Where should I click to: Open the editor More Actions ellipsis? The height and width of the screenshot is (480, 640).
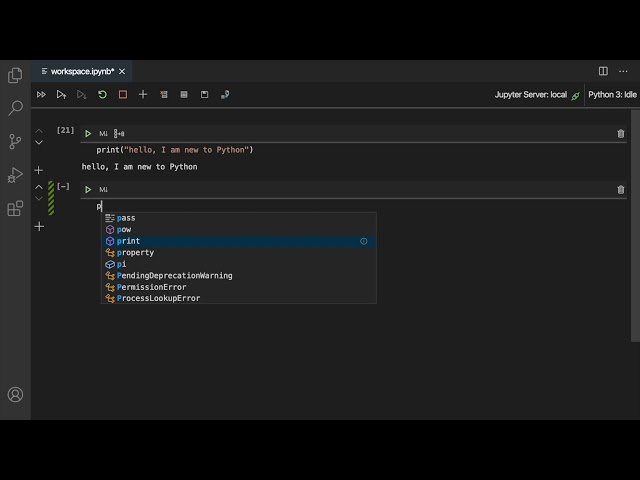click(623, 71)
